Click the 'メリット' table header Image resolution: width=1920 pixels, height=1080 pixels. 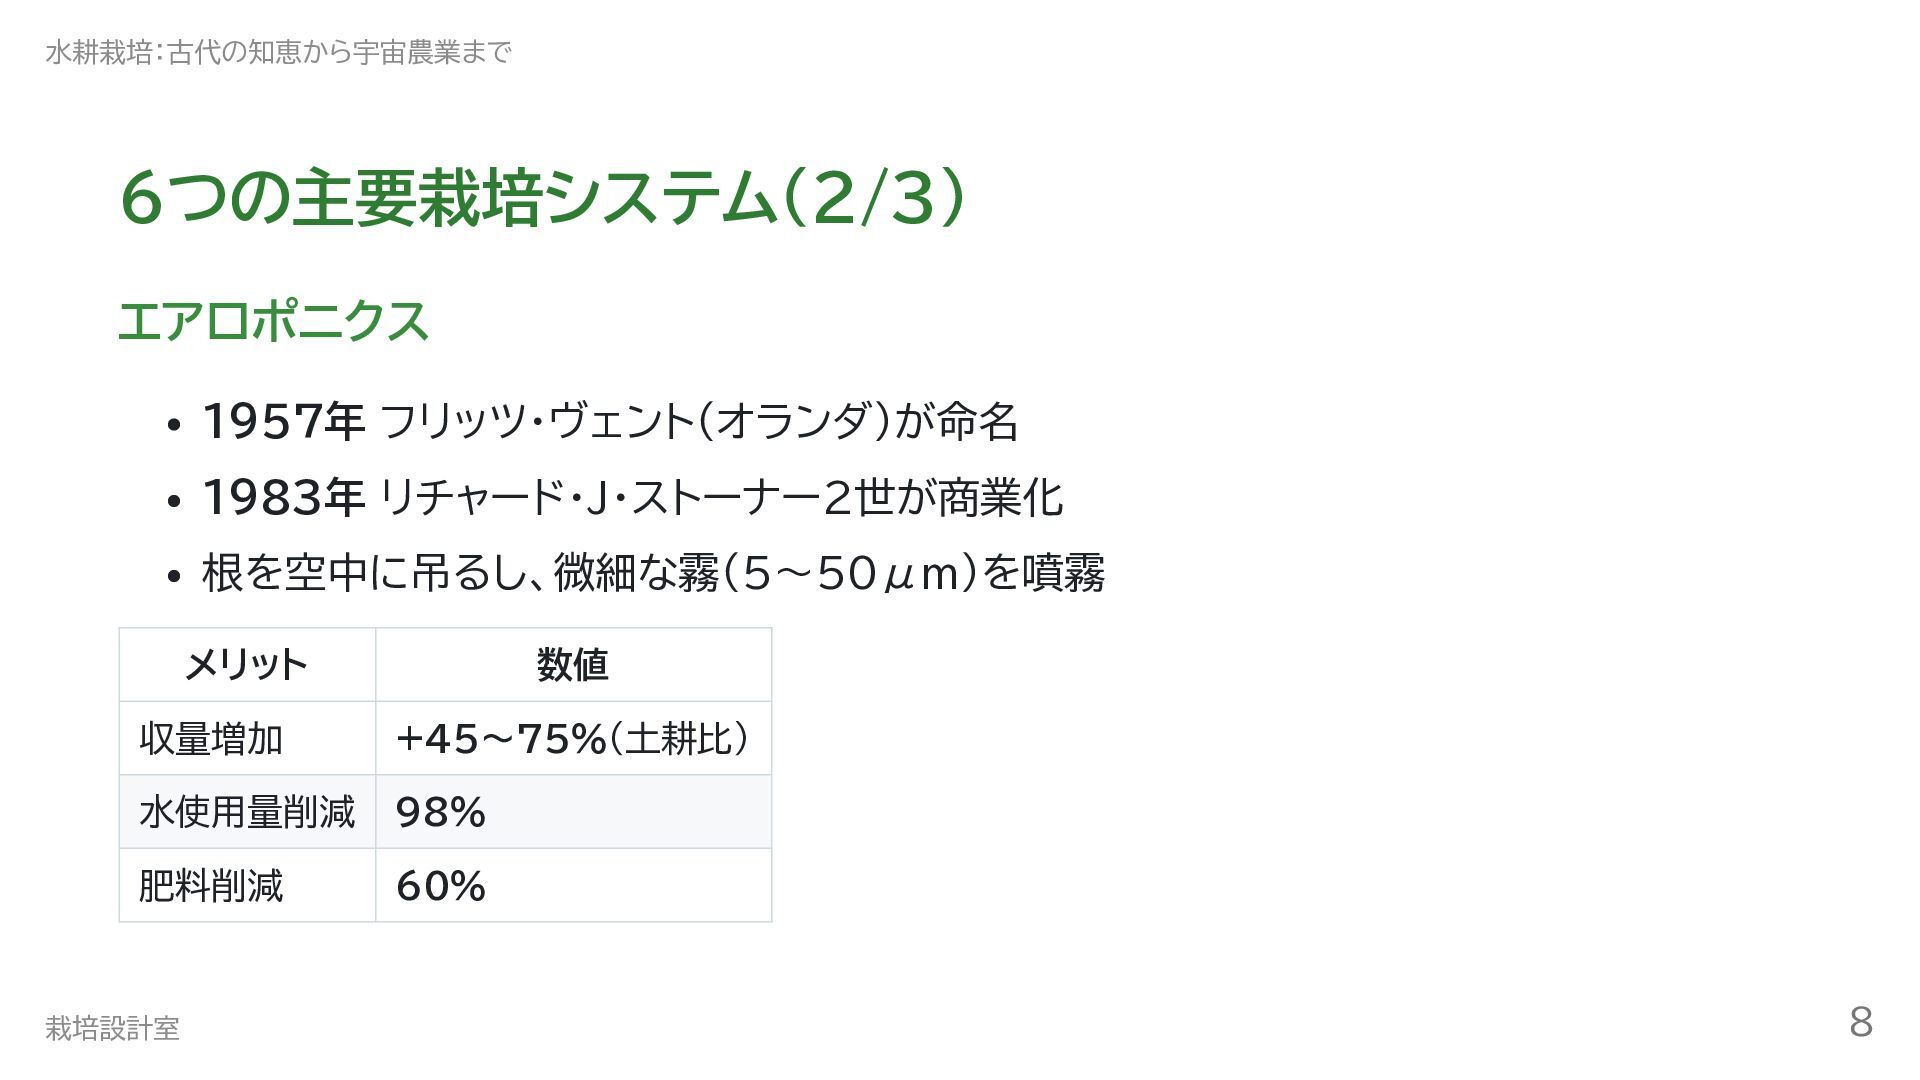click(246, 665)
